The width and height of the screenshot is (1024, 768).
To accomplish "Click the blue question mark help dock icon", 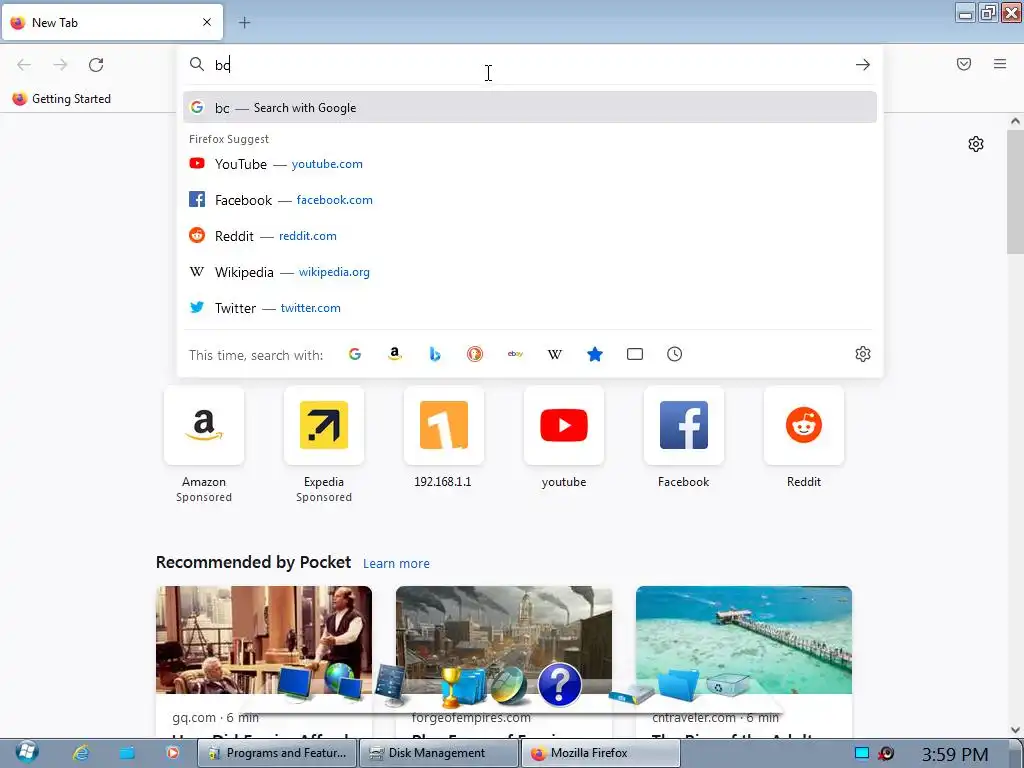I will point(560,685).
